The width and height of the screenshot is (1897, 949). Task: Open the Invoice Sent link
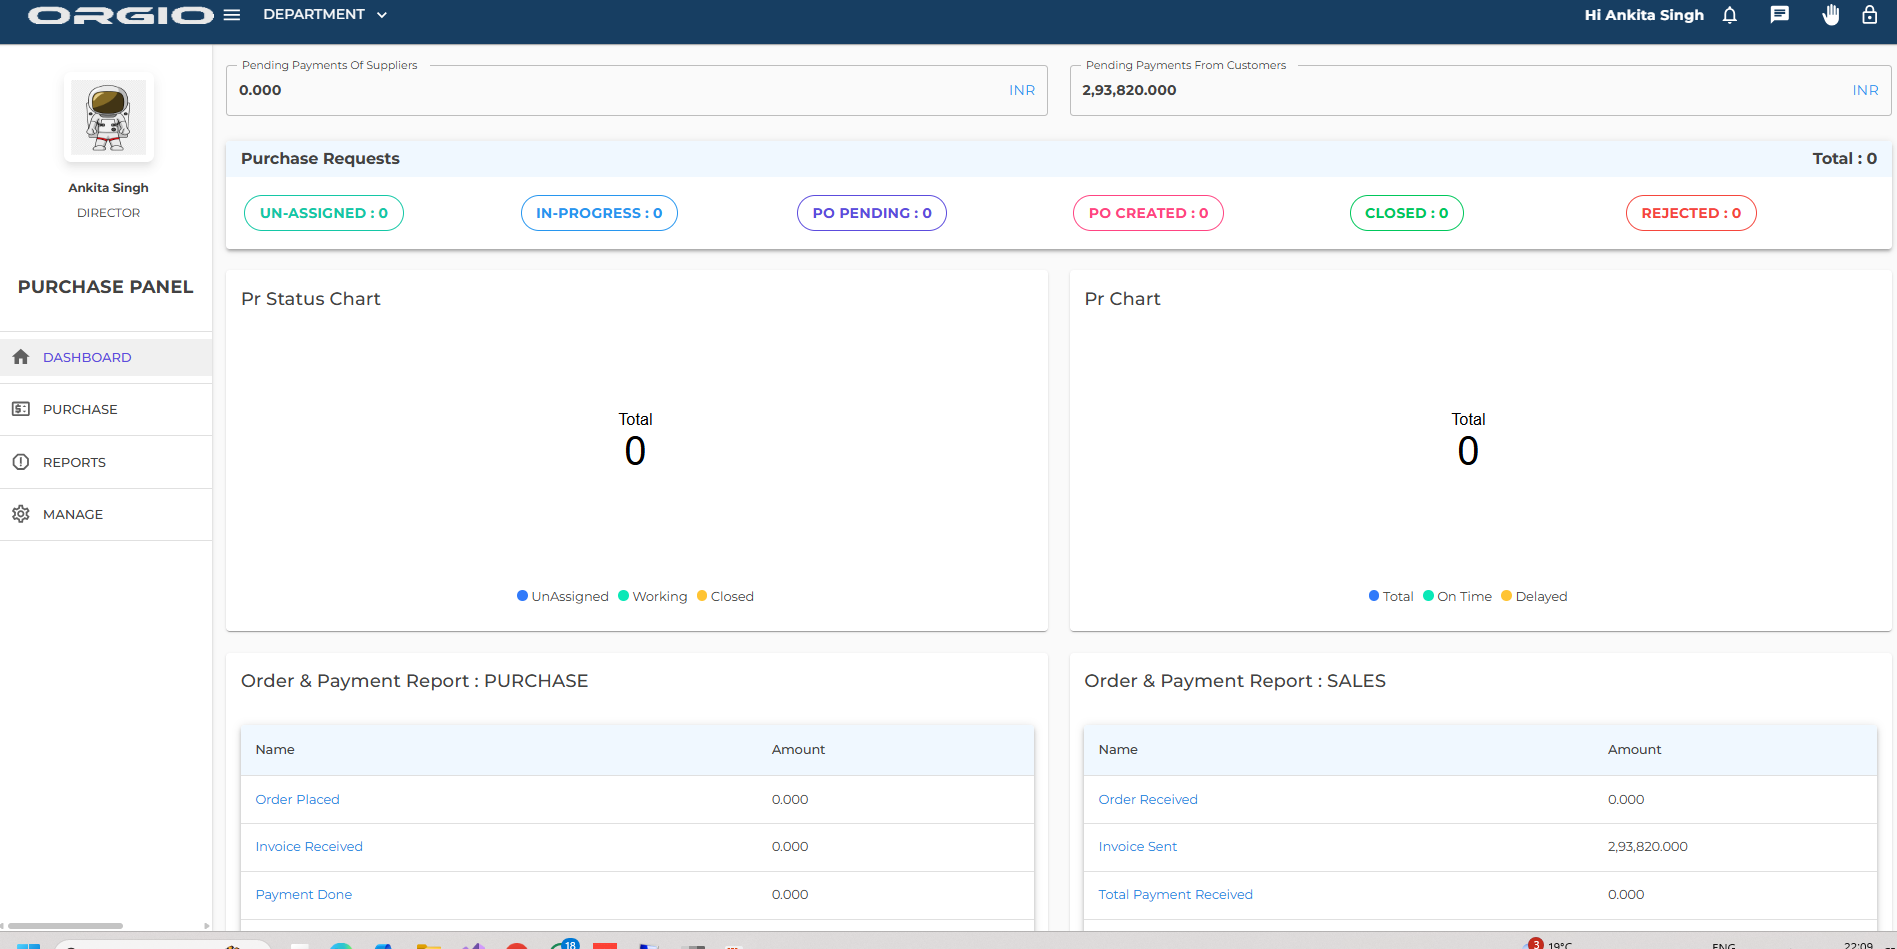click(1137, 847)
